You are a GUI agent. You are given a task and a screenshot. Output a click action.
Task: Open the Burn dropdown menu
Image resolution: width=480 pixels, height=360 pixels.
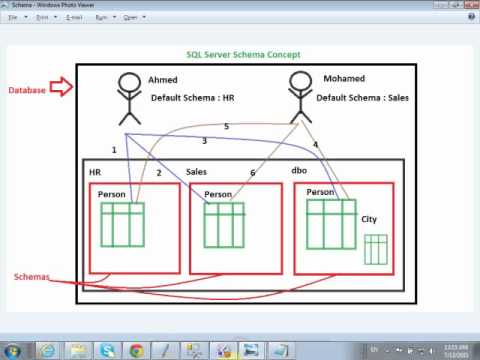105,17
